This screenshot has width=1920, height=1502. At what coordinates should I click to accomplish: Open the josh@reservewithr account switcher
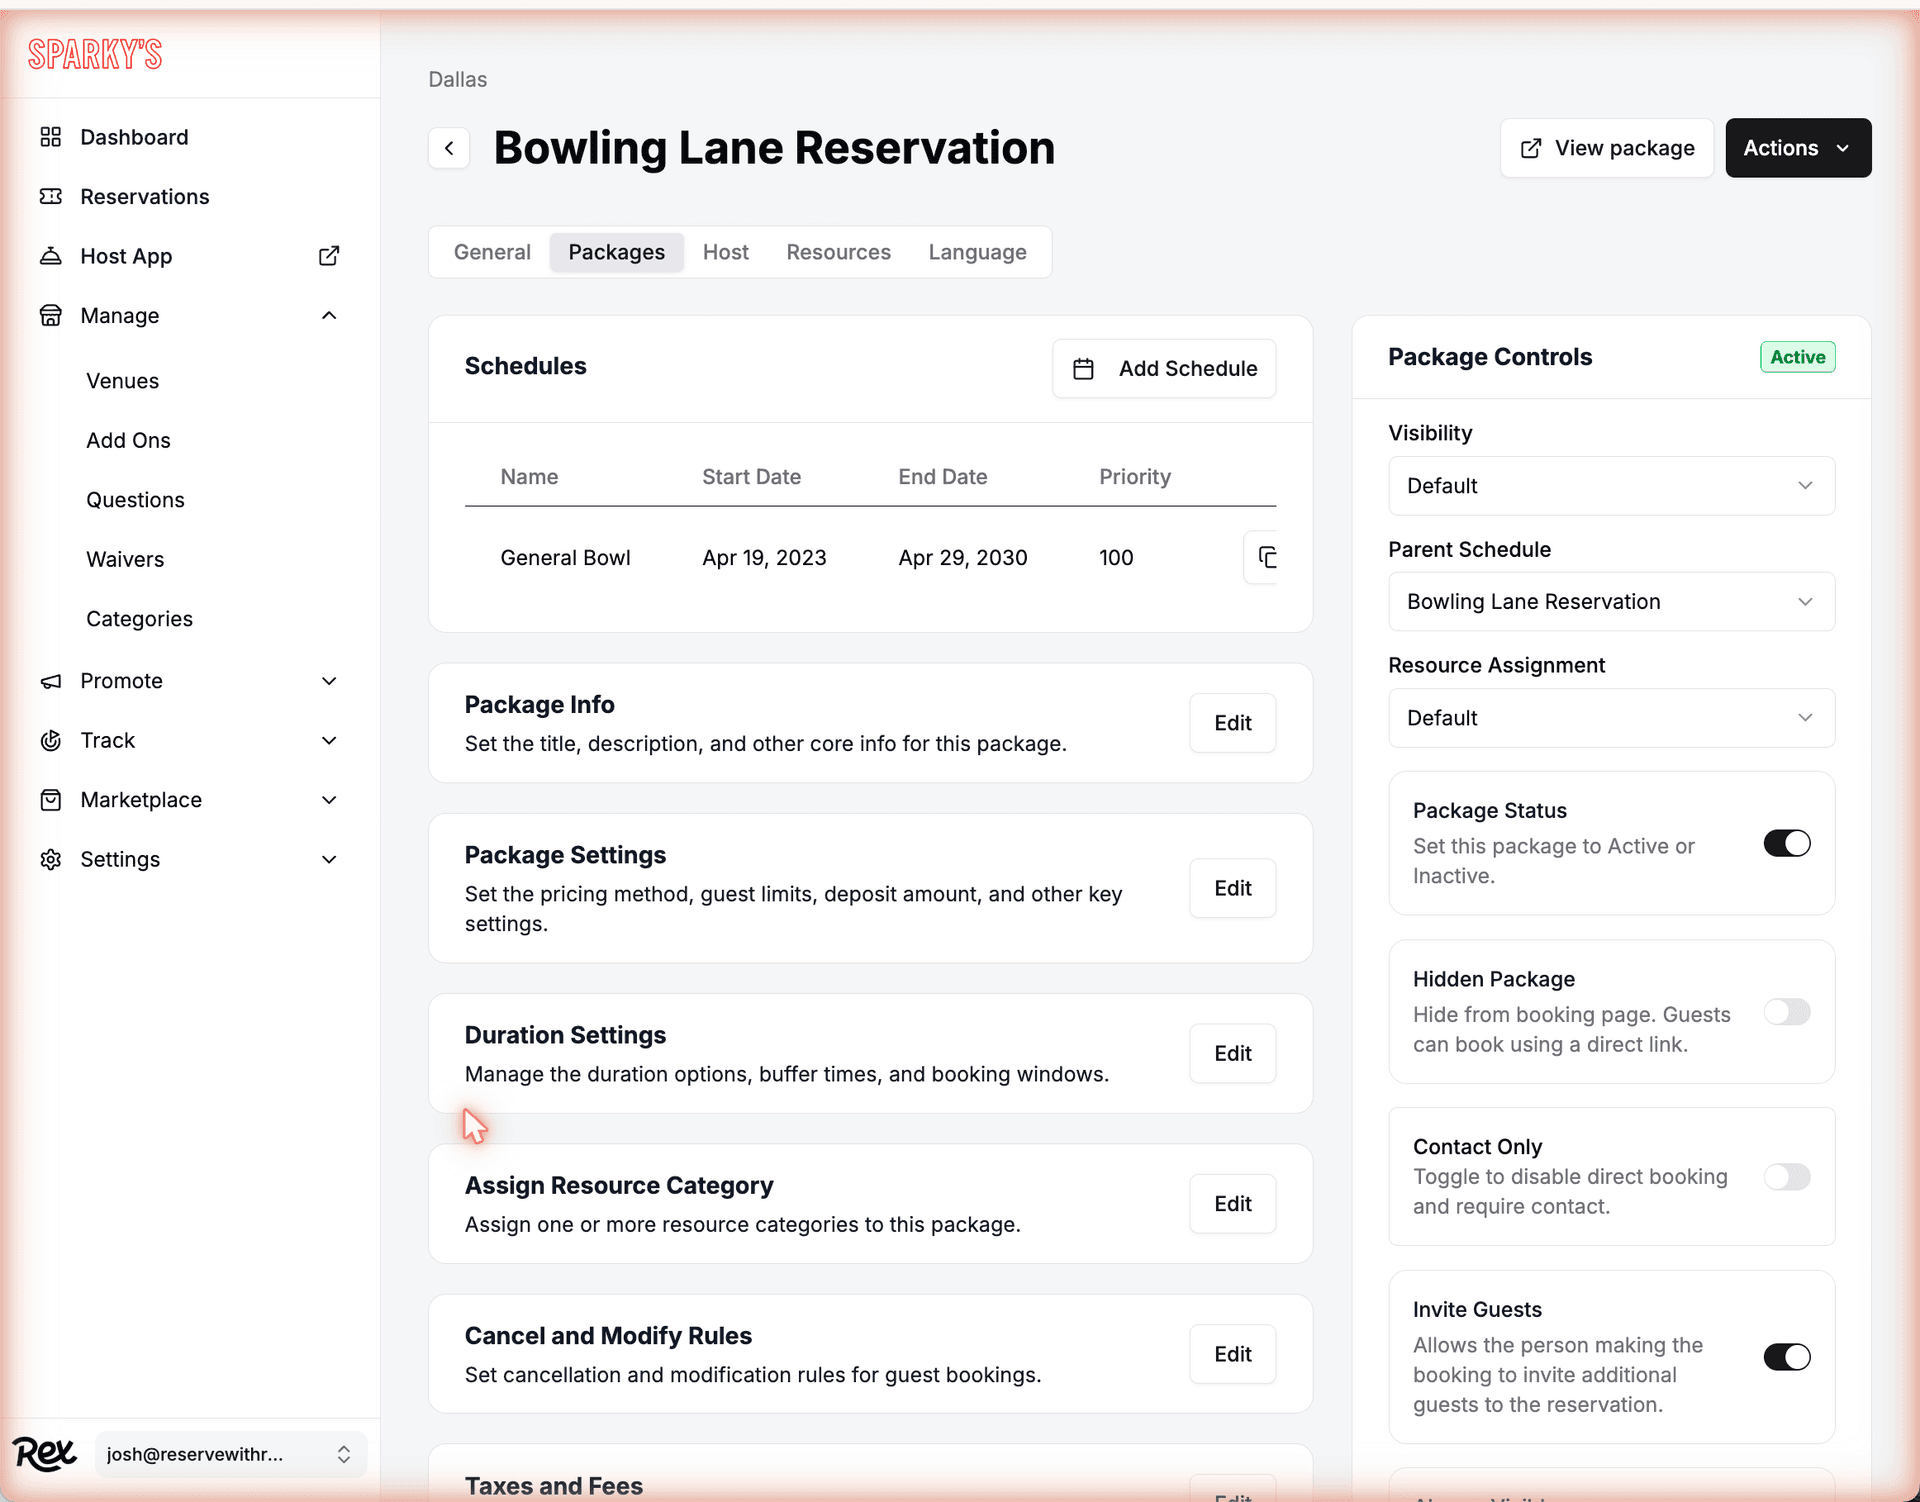[x=231, y=1454]
